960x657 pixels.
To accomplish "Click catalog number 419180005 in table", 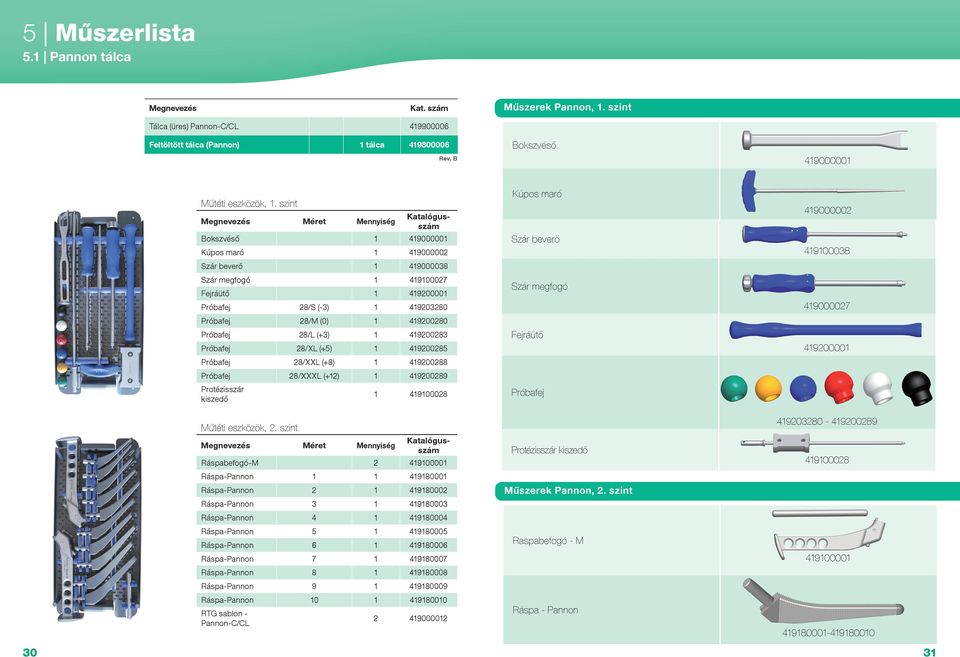I will (428, 531).
